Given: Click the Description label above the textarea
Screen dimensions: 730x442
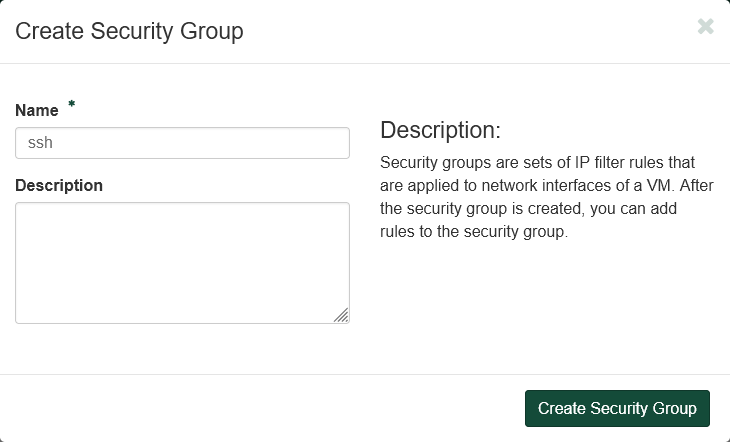Looking at the screenshot, I should [x=59, y=185].
